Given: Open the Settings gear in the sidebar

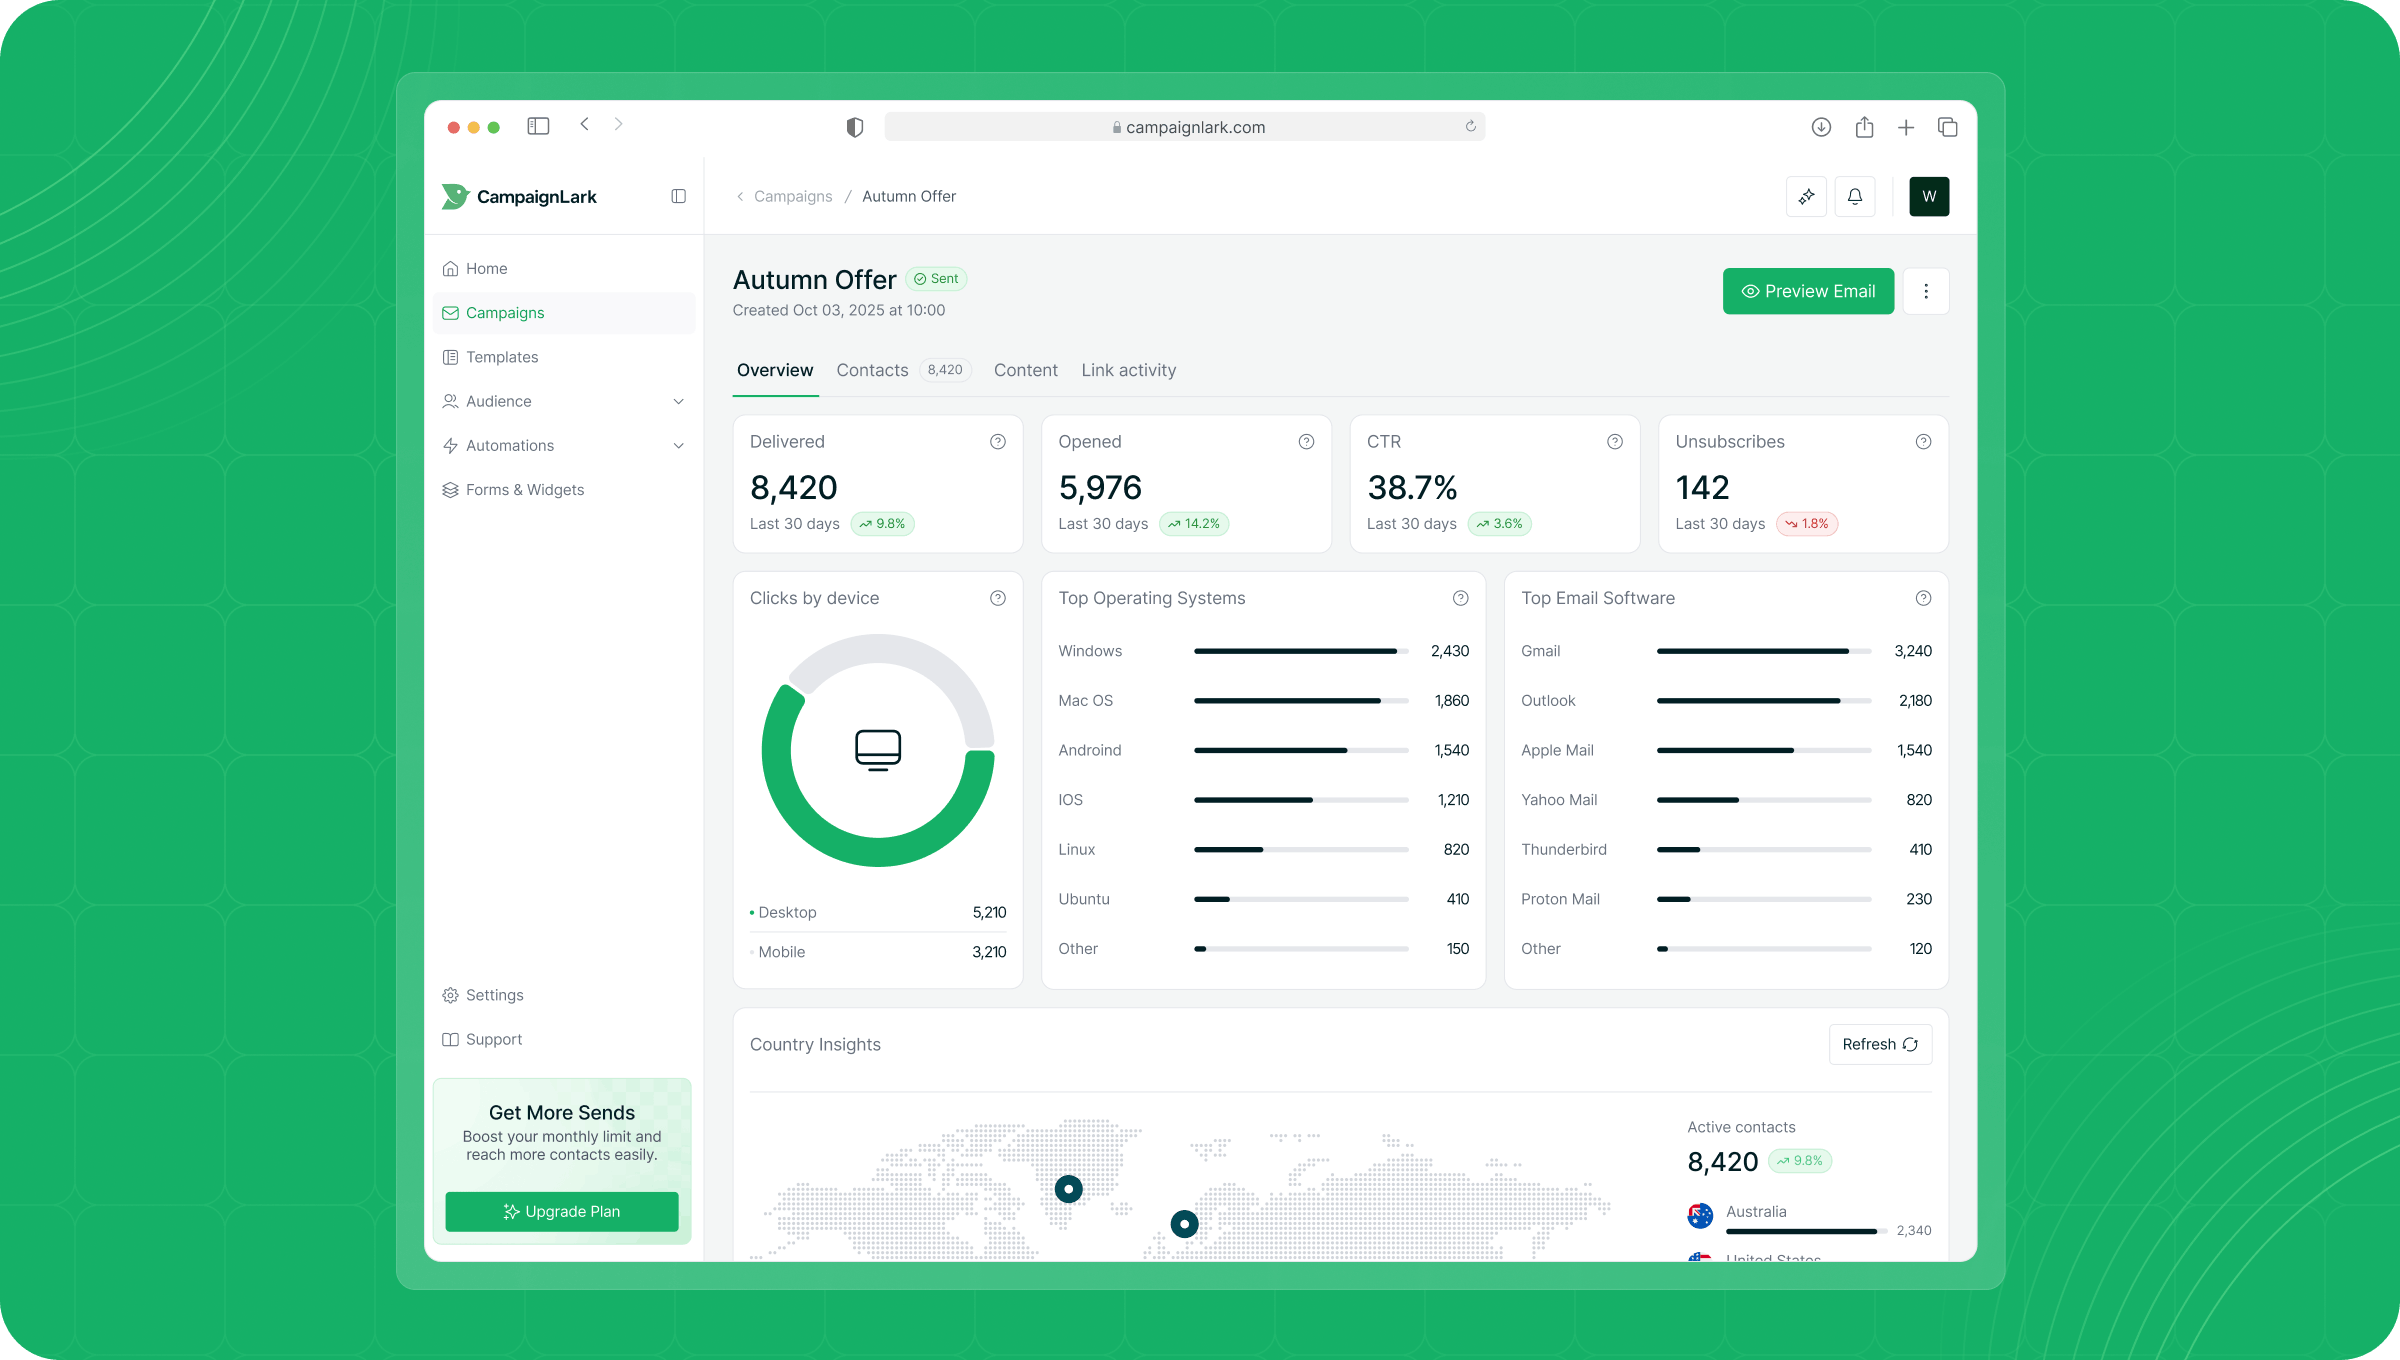Looking at the screenshot, I should [x=451, y=995].
